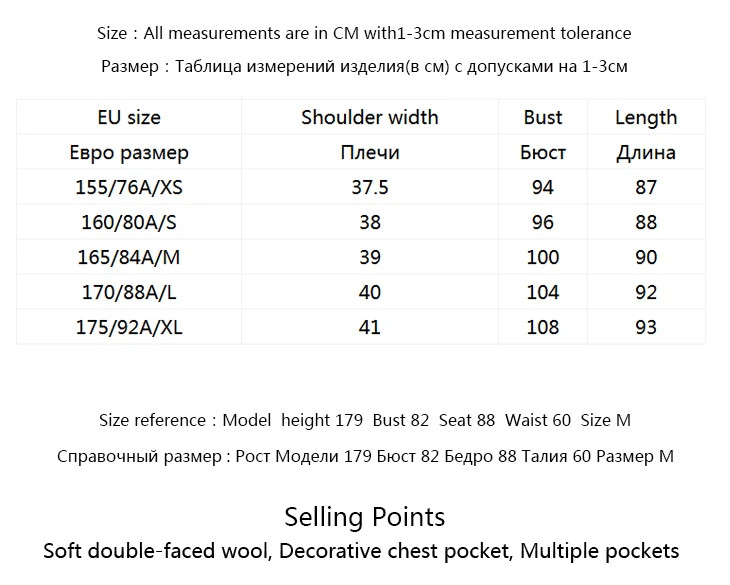Click the measurement tolerance note at top
730x585 pixels.
pos(365,33)
